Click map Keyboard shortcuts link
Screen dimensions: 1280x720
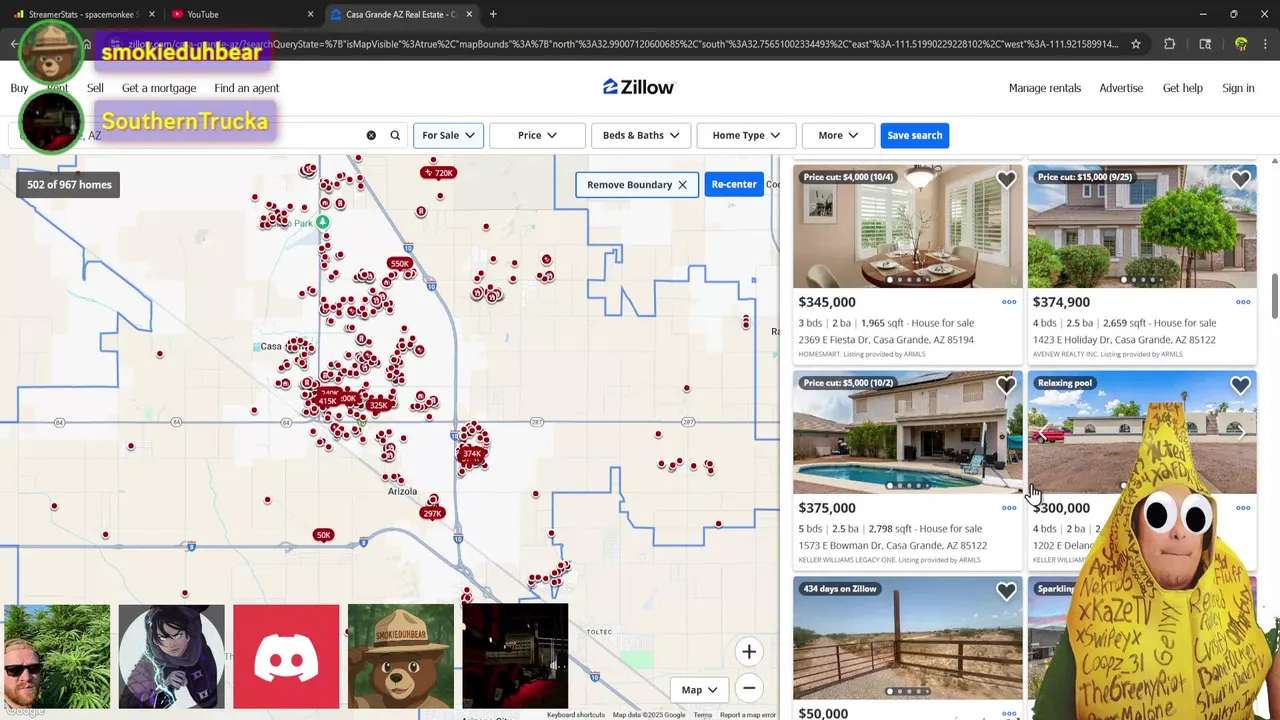click(x=576, y=715)
